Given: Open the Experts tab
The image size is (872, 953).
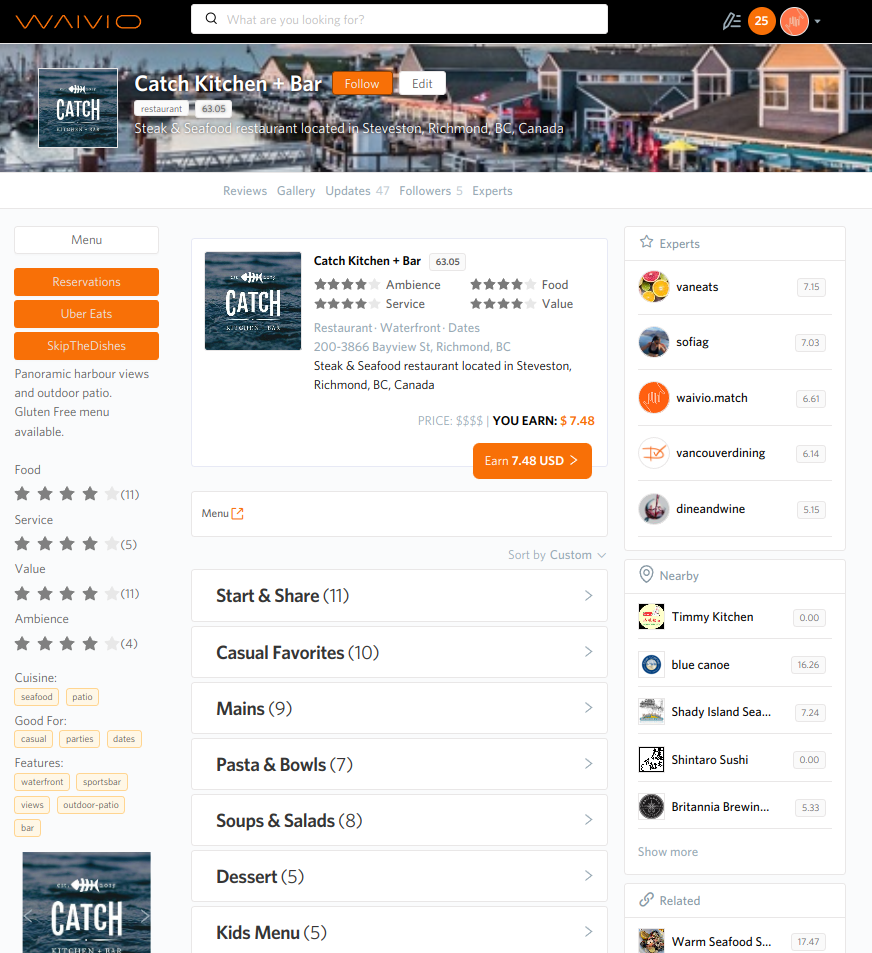Looking at the screenshot, I should click(492, 191).
